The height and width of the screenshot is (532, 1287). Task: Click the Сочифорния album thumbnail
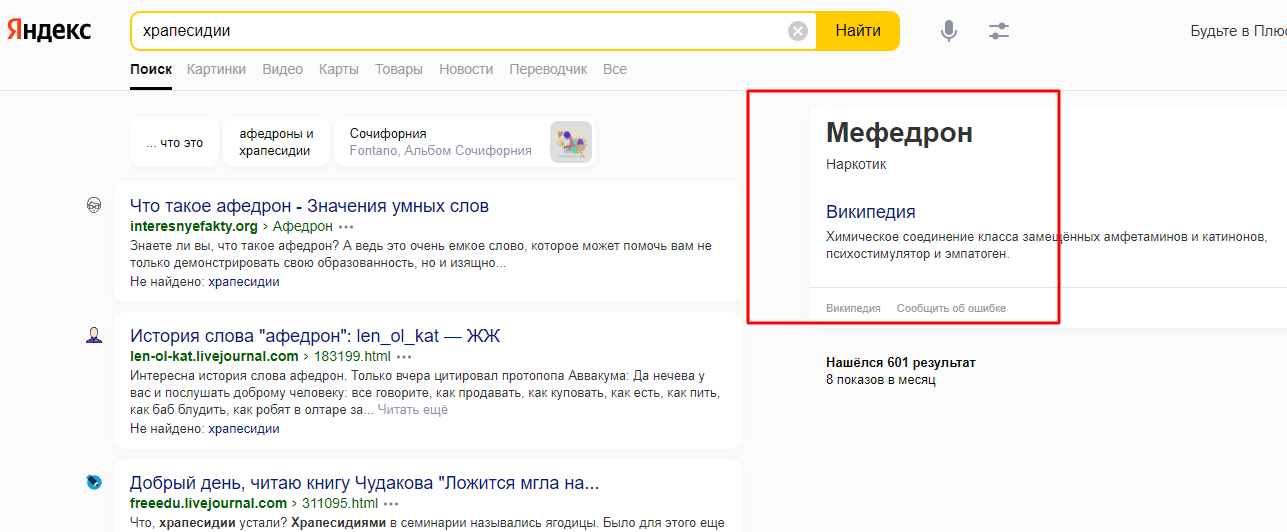pos(571,142)
